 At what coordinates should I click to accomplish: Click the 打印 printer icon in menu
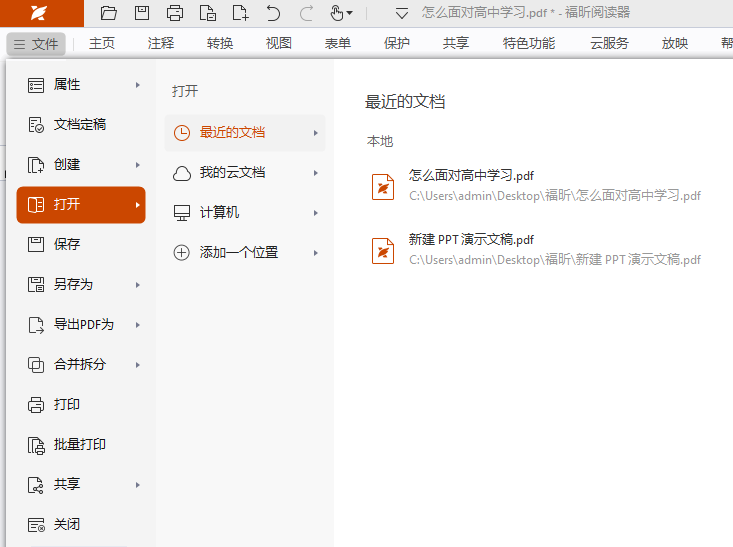(x=36, y=405)
